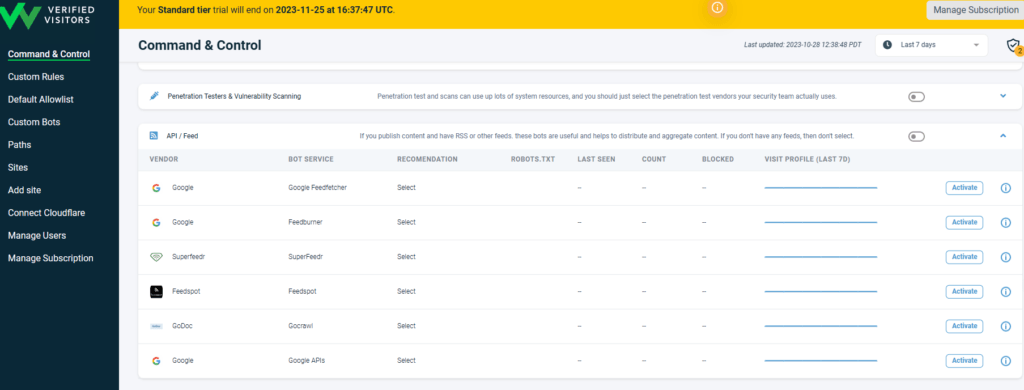Click Google logo in Google Feedfetcher row

tap(156, 187)
